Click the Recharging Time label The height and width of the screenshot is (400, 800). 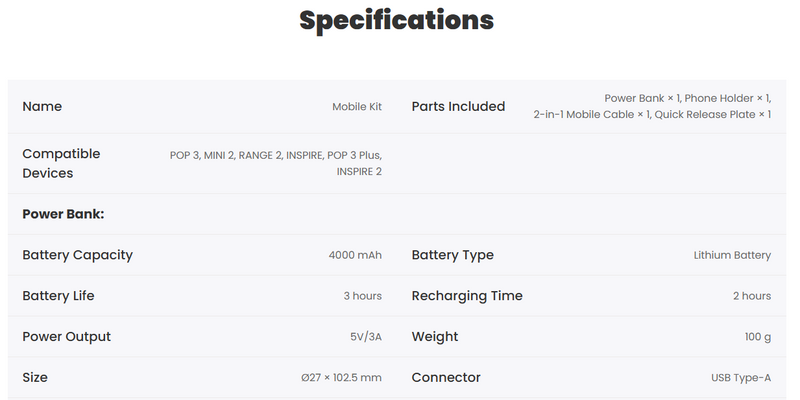[467, 296]
